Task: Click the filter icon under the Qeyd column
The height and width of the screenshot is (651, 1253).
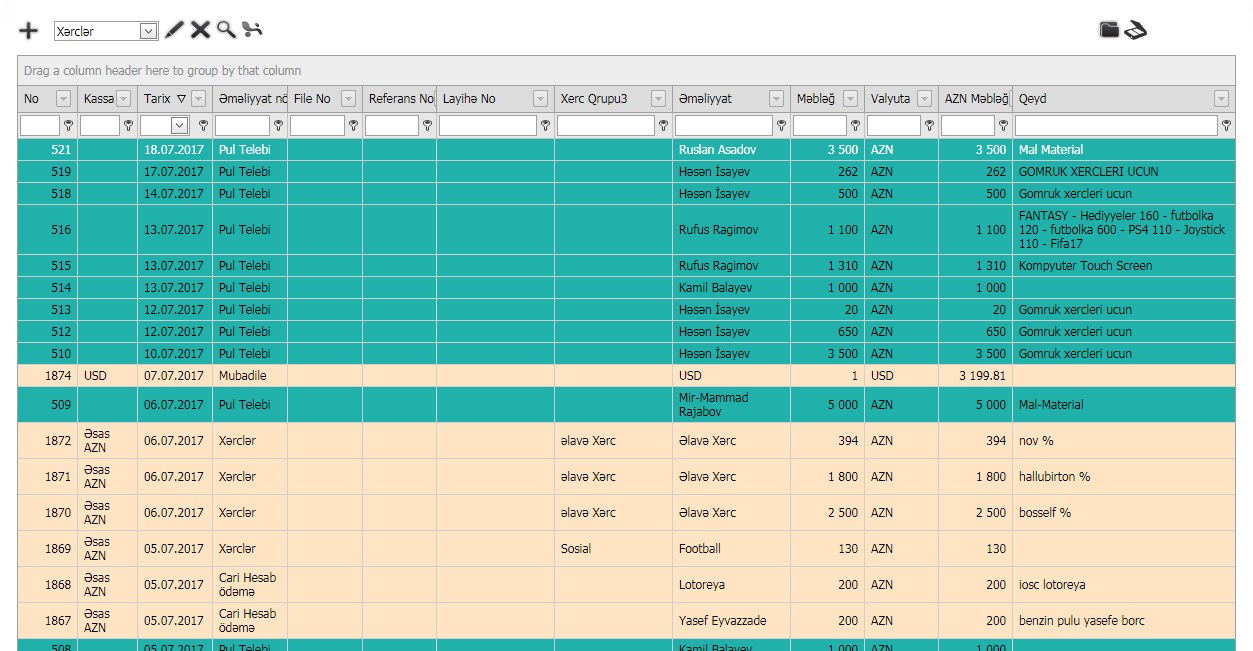Action: click(1226, 126)
